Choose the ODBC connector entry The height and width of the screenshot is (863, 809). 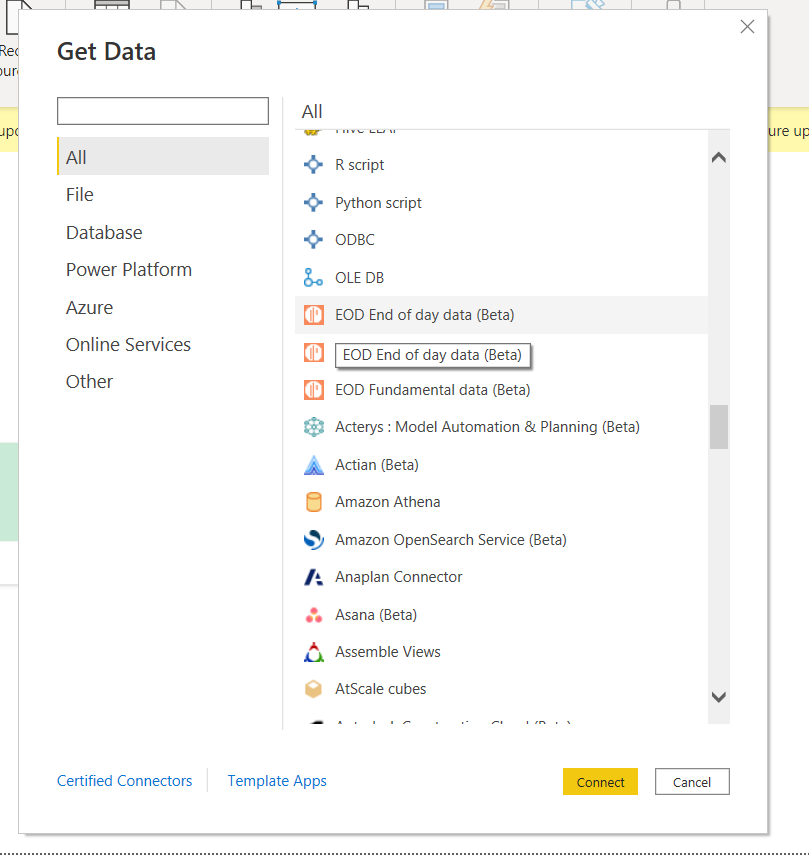[501, 240]
